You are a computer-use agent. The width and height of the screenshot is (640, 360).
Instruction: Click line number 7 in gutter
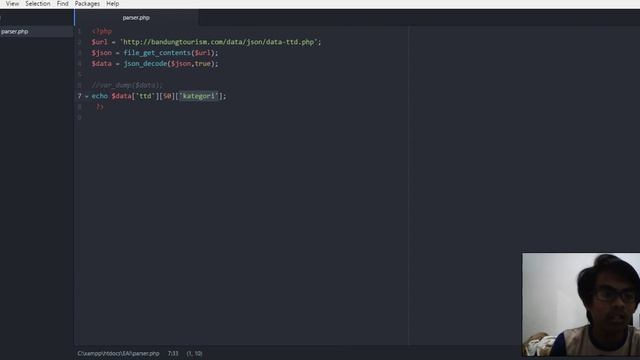coord(80,96)
